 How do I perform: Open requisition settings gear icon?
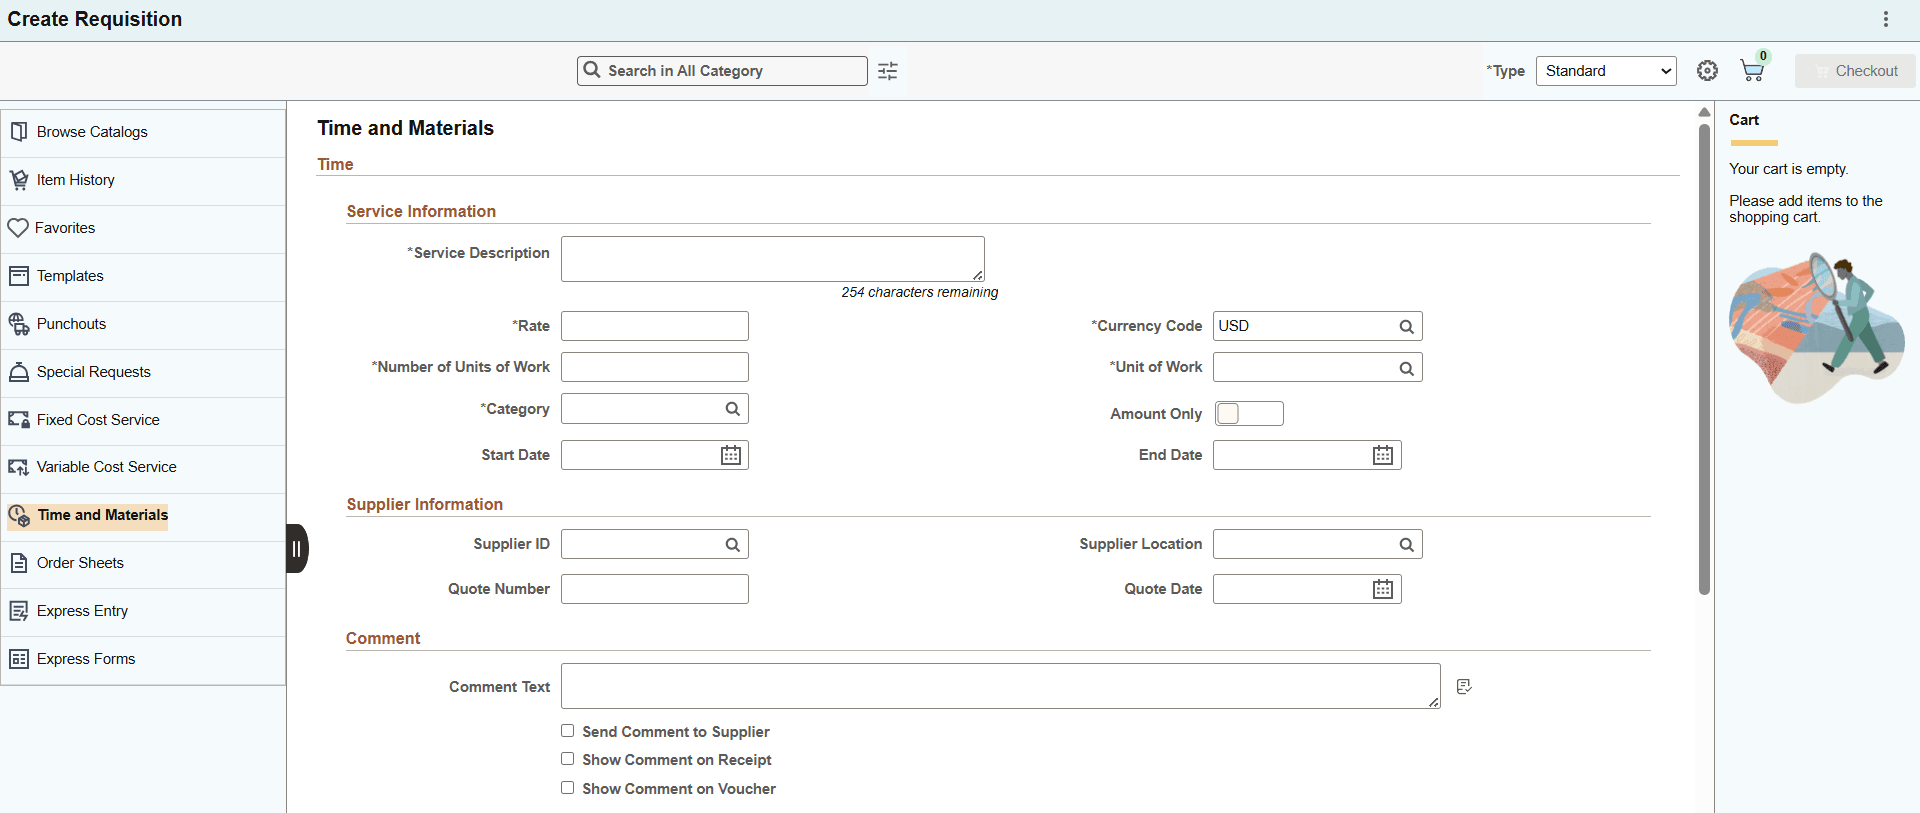(x=1707, y=71)
